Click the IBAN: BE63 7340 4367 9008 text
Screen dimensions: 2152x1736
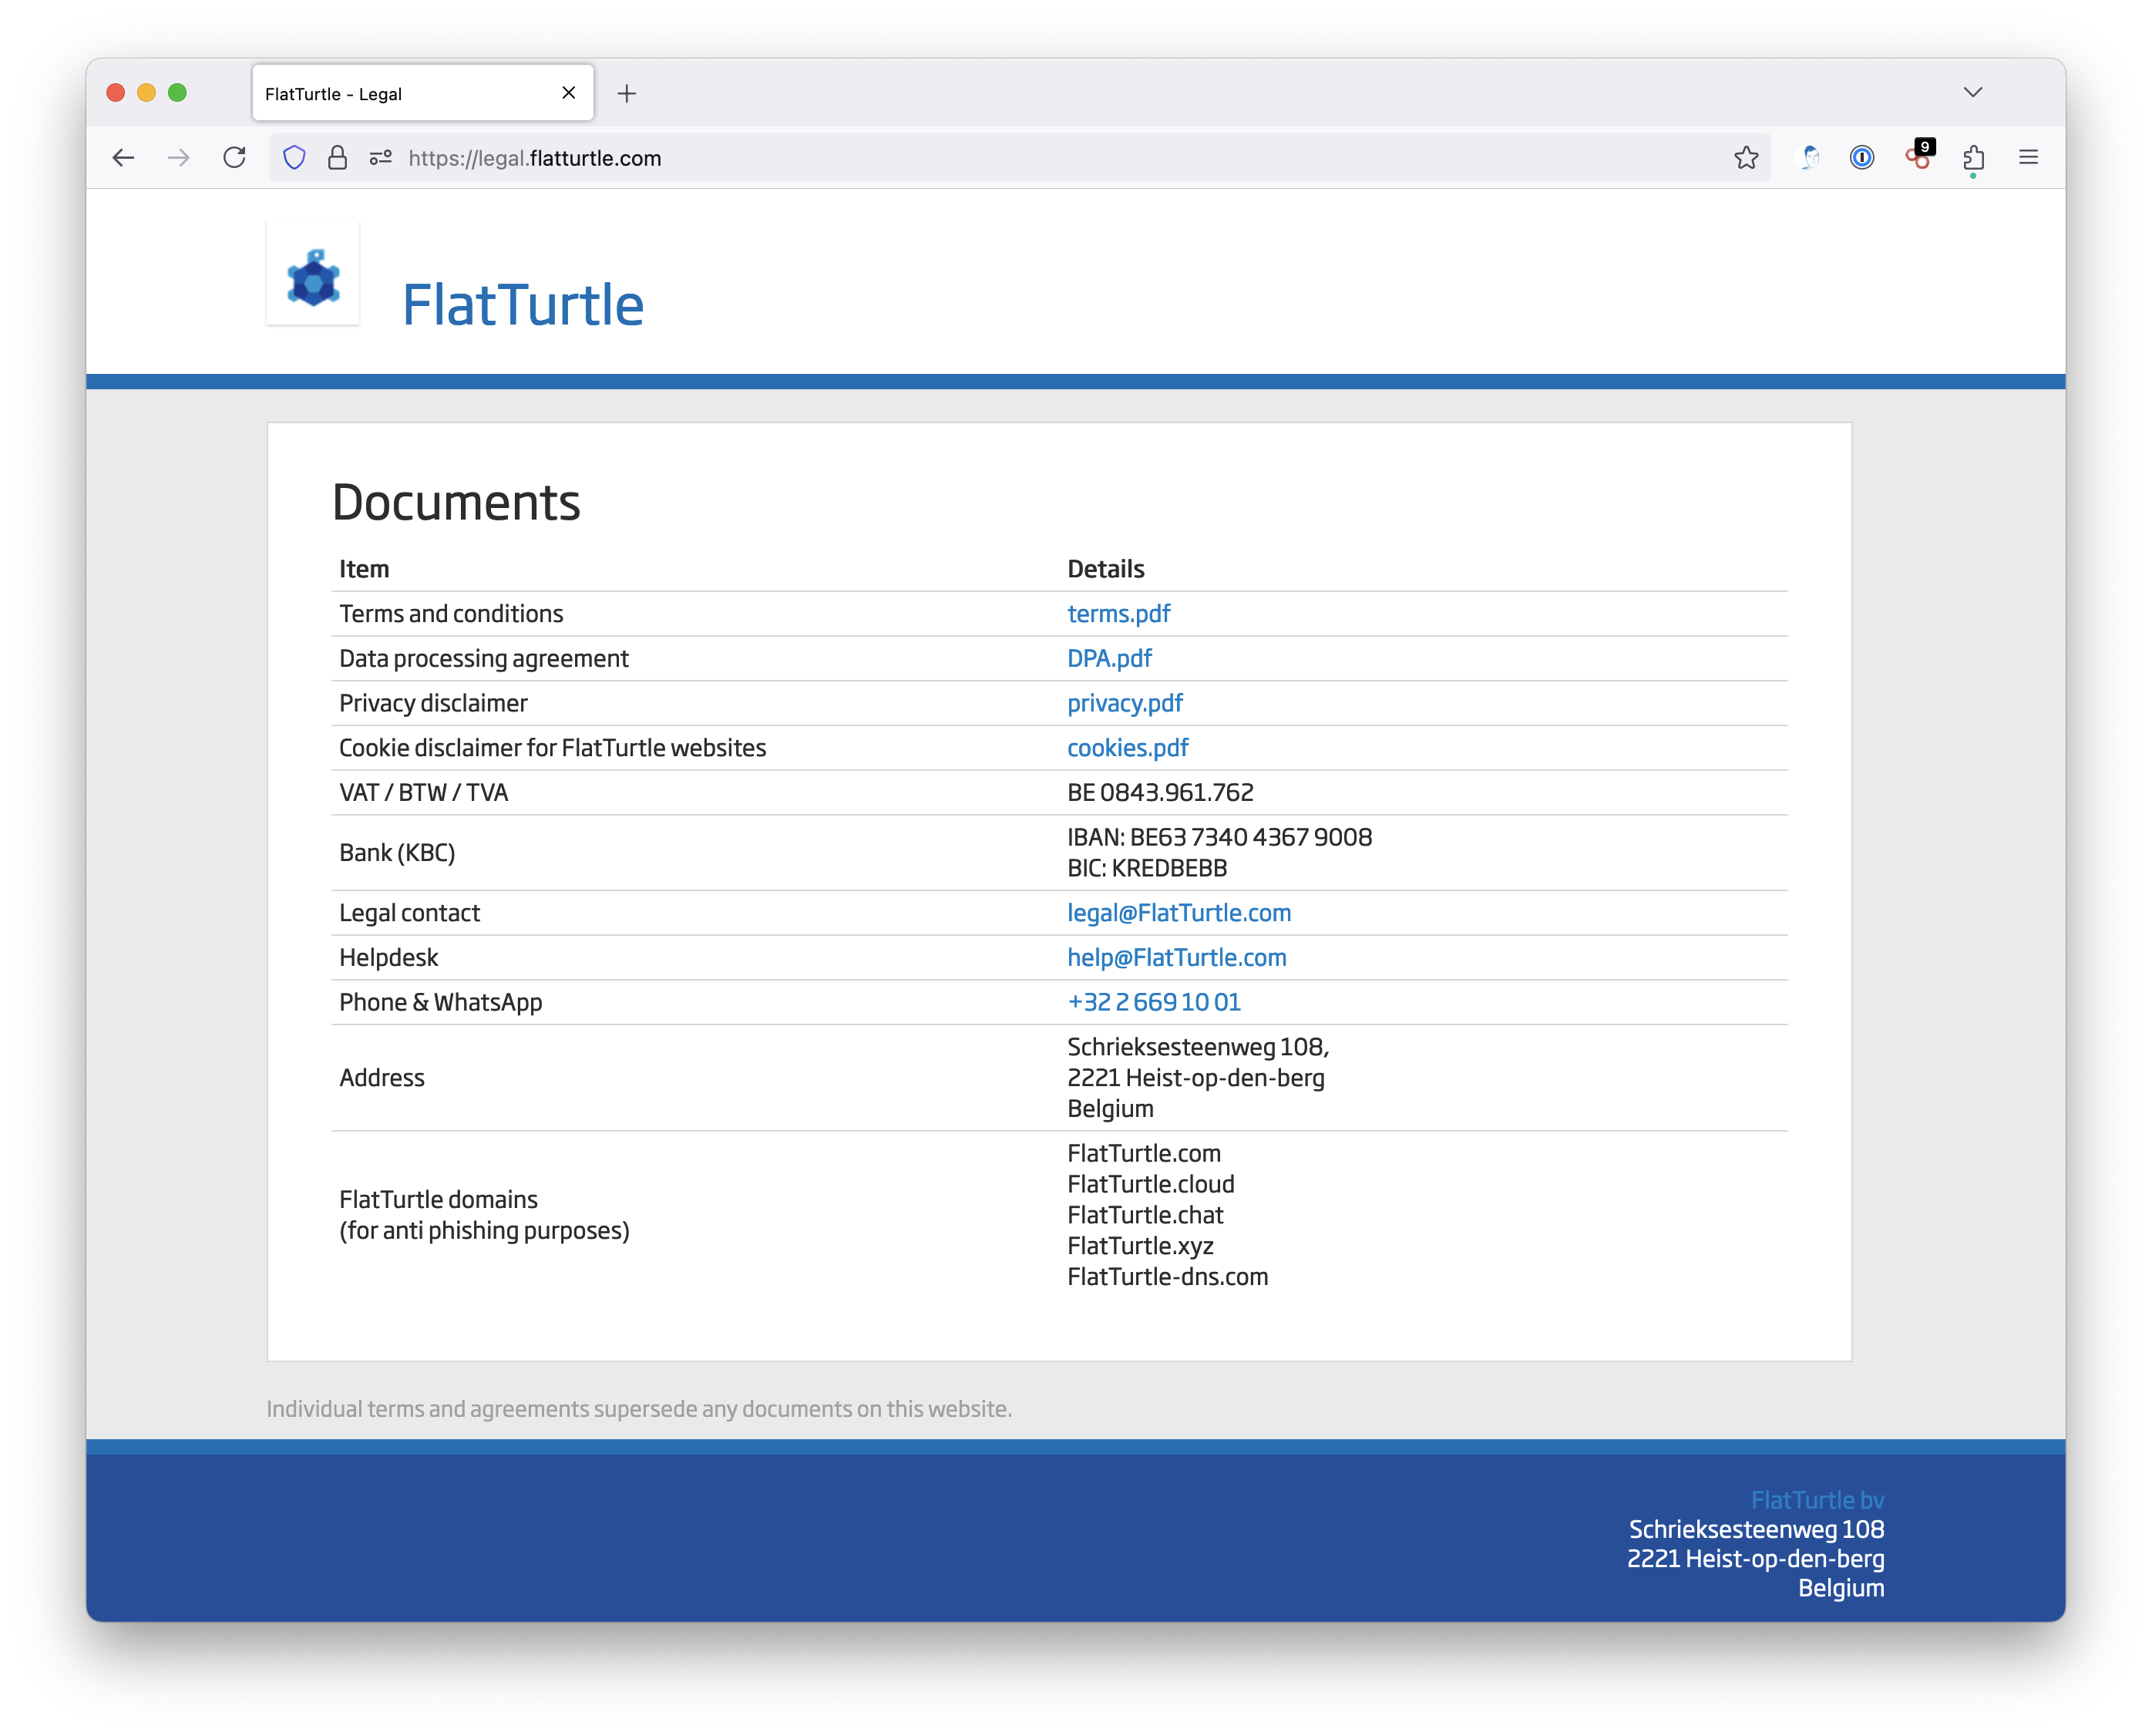[x=1219, y=837]
